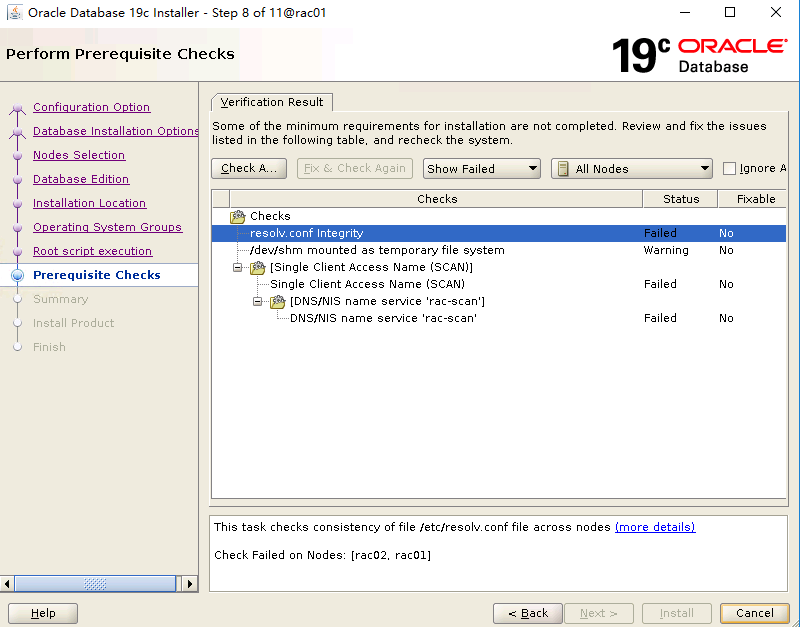800x627 pixels.
Task: Click the Help button
Action: click(x=43, y=613)
